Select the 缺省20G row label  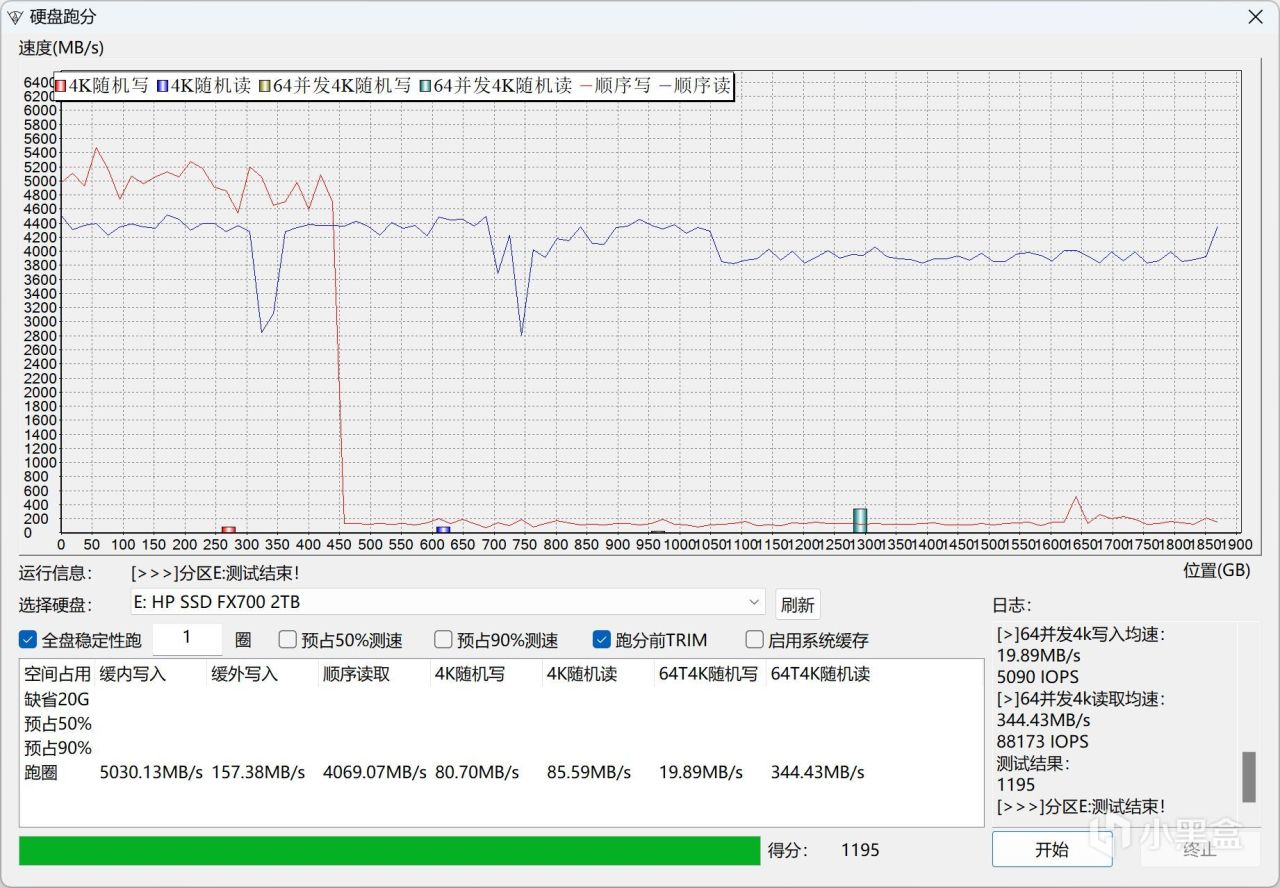pyautogui.click(x=58, y=698)
